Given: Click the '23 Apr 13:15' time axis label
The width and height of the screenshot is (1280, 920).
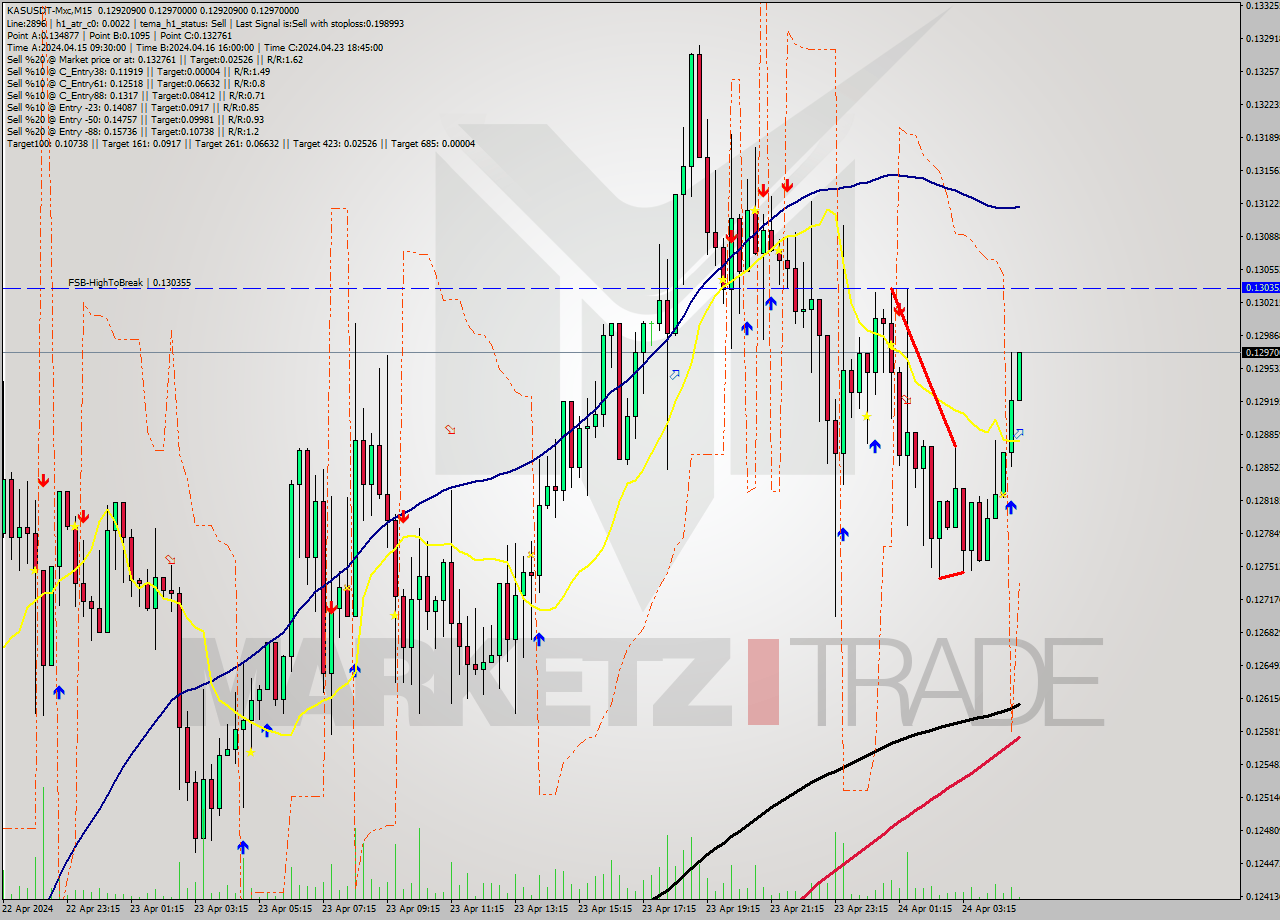Looking at the screenshot, I should pyautogui.click(x=541, y=909).
